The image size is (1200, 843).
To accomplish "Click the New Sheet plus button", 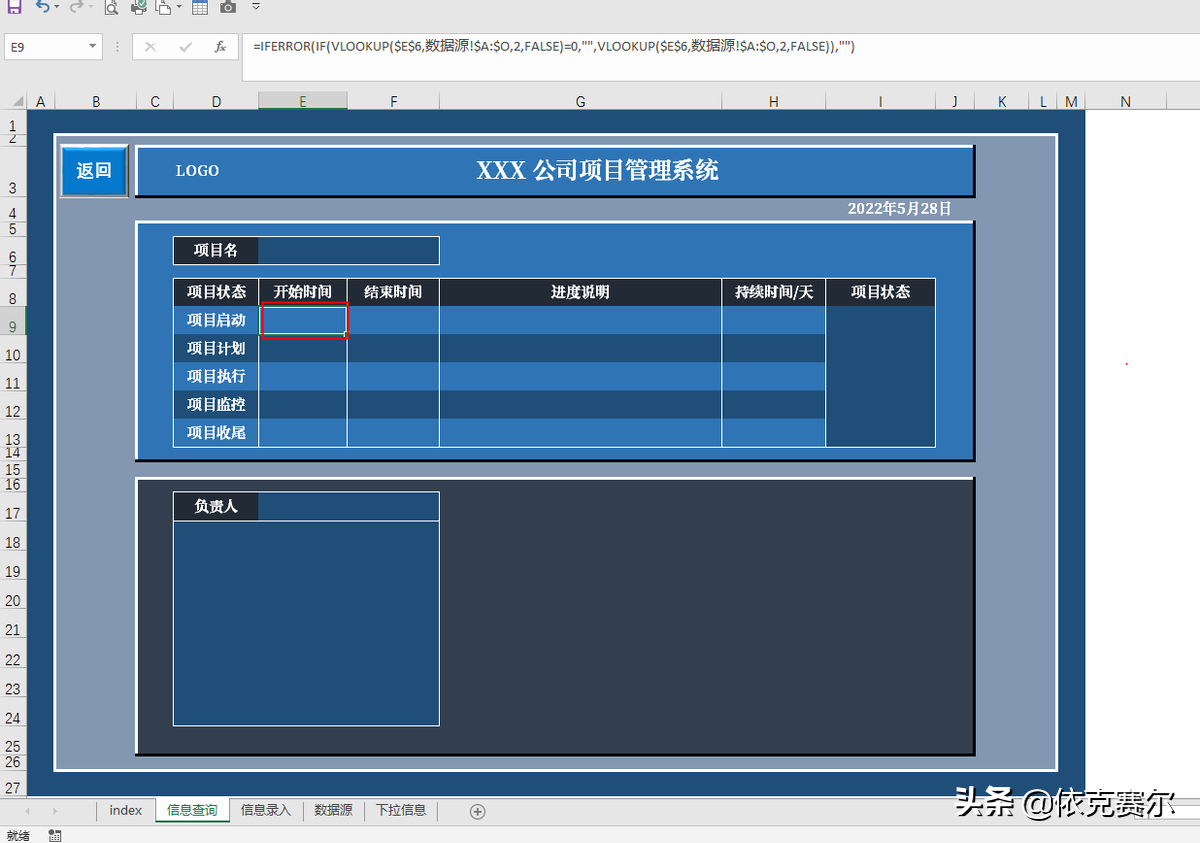I will (478, 811).
